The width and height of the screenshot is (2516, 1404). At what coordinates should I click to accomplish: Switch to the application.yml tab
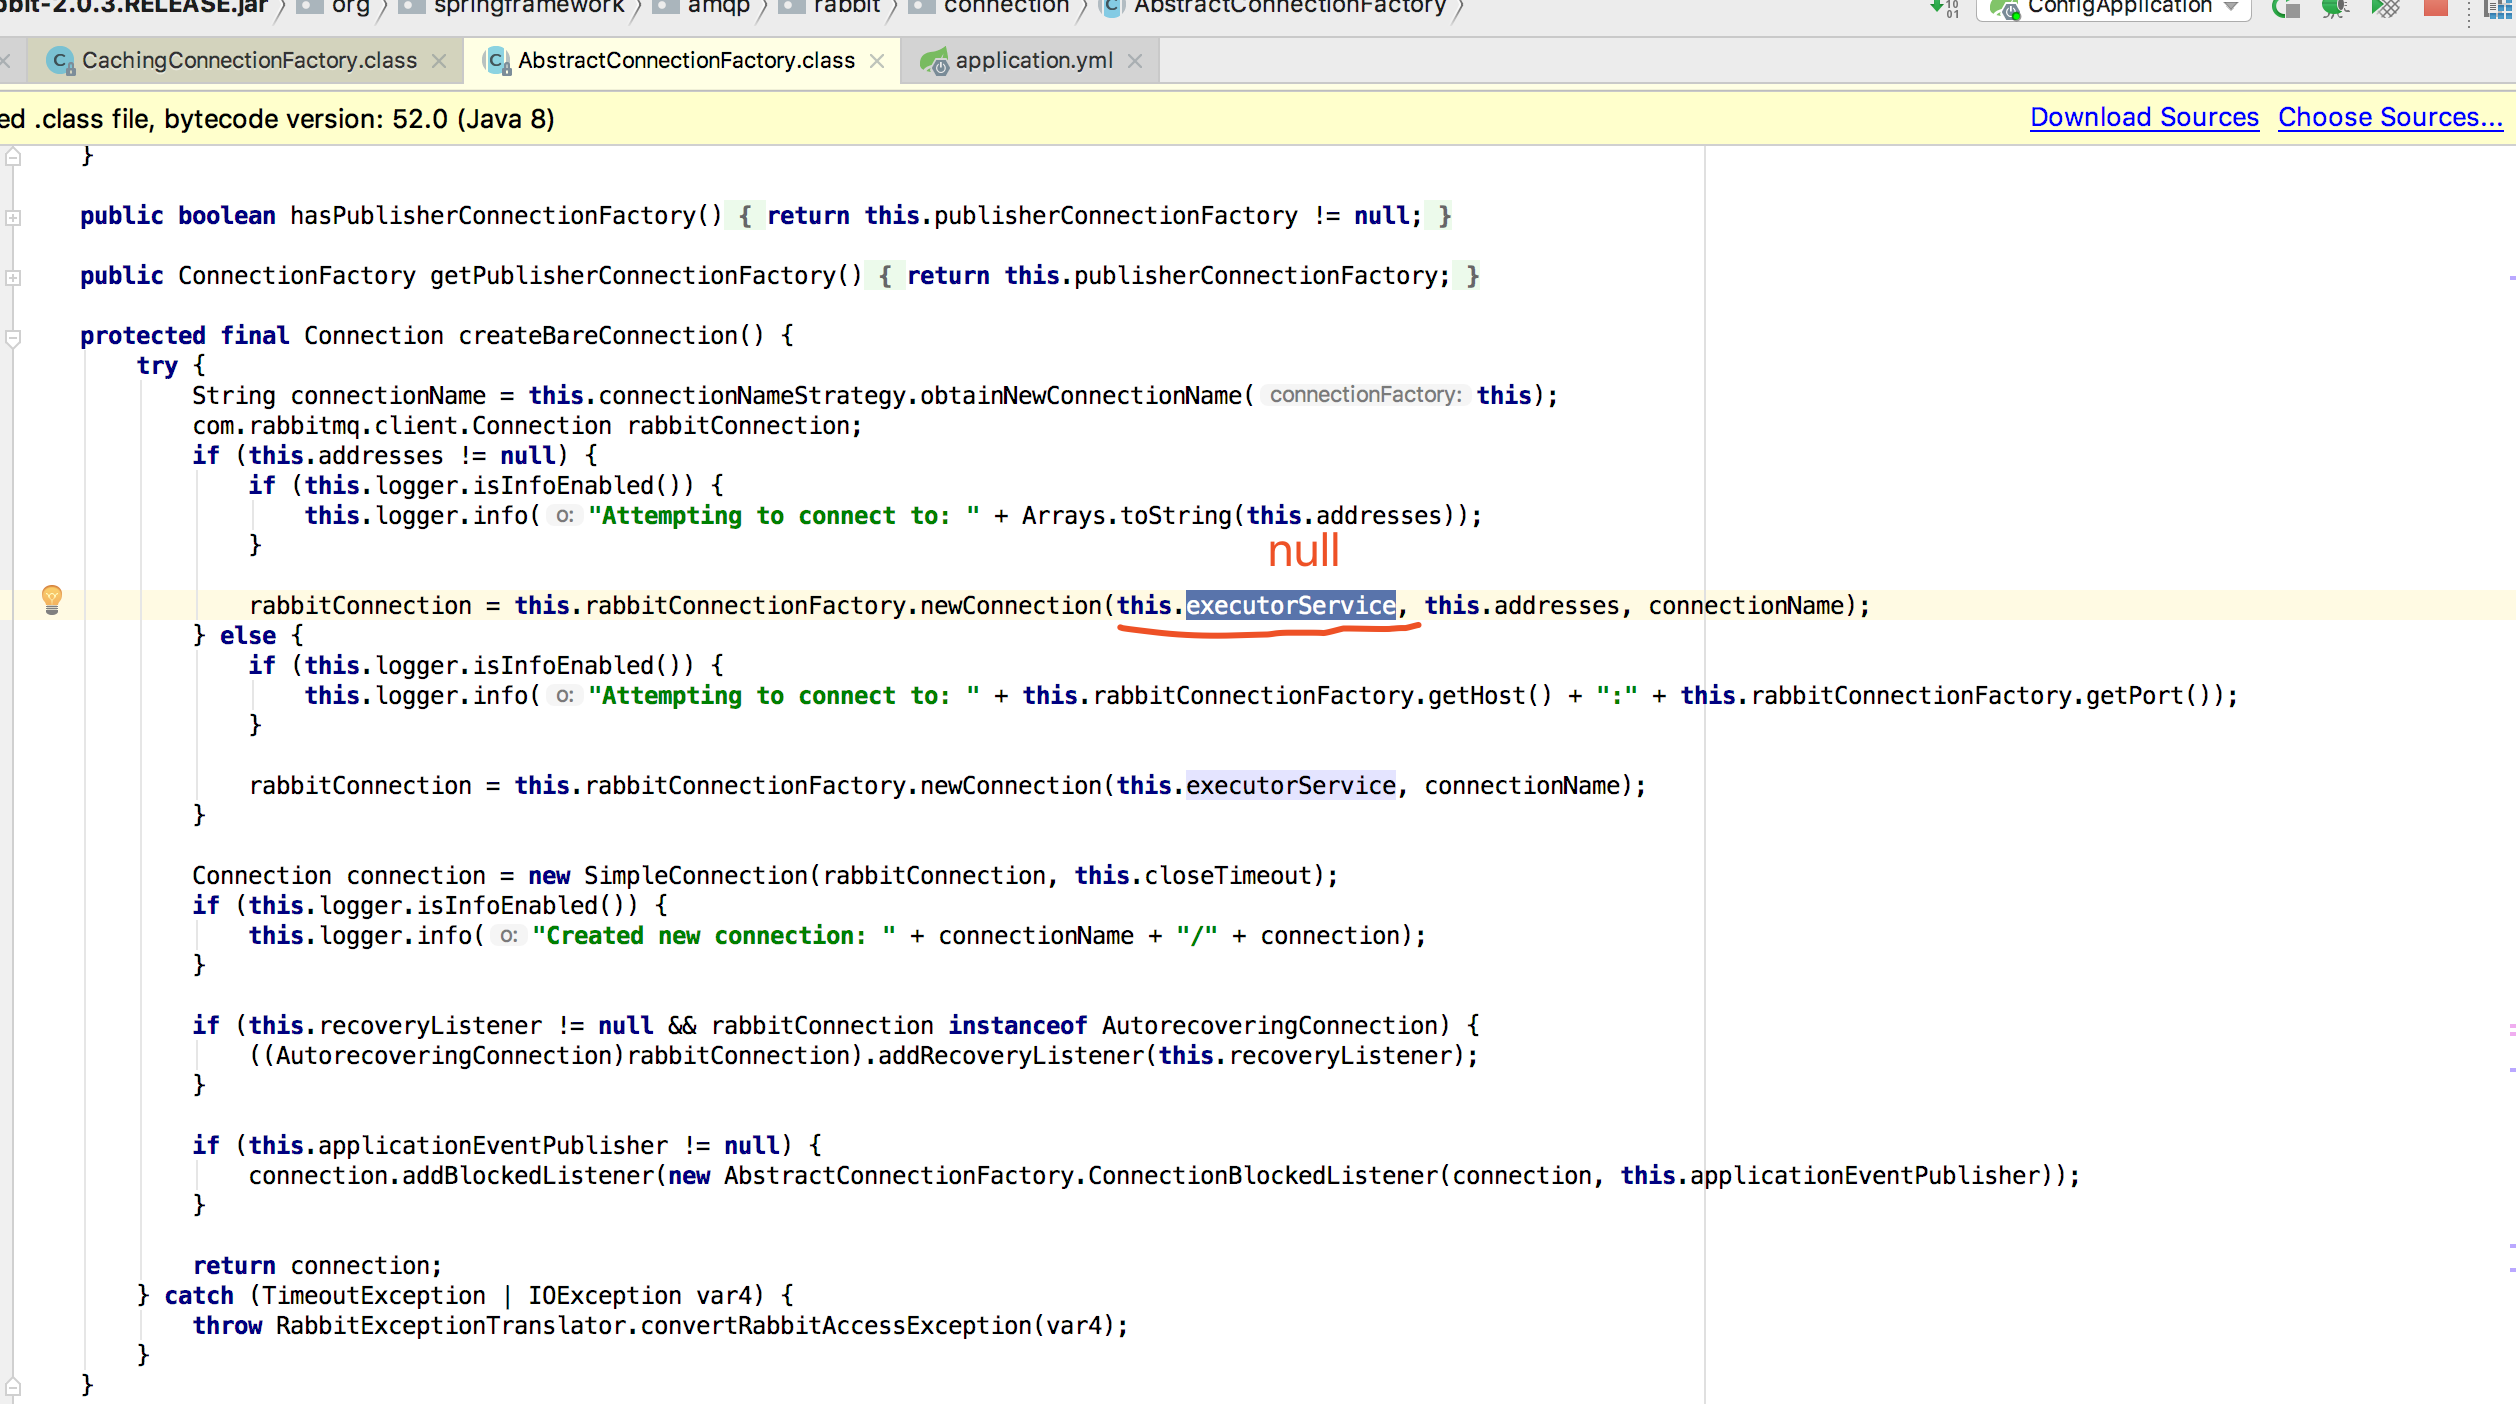(1033, 61)
